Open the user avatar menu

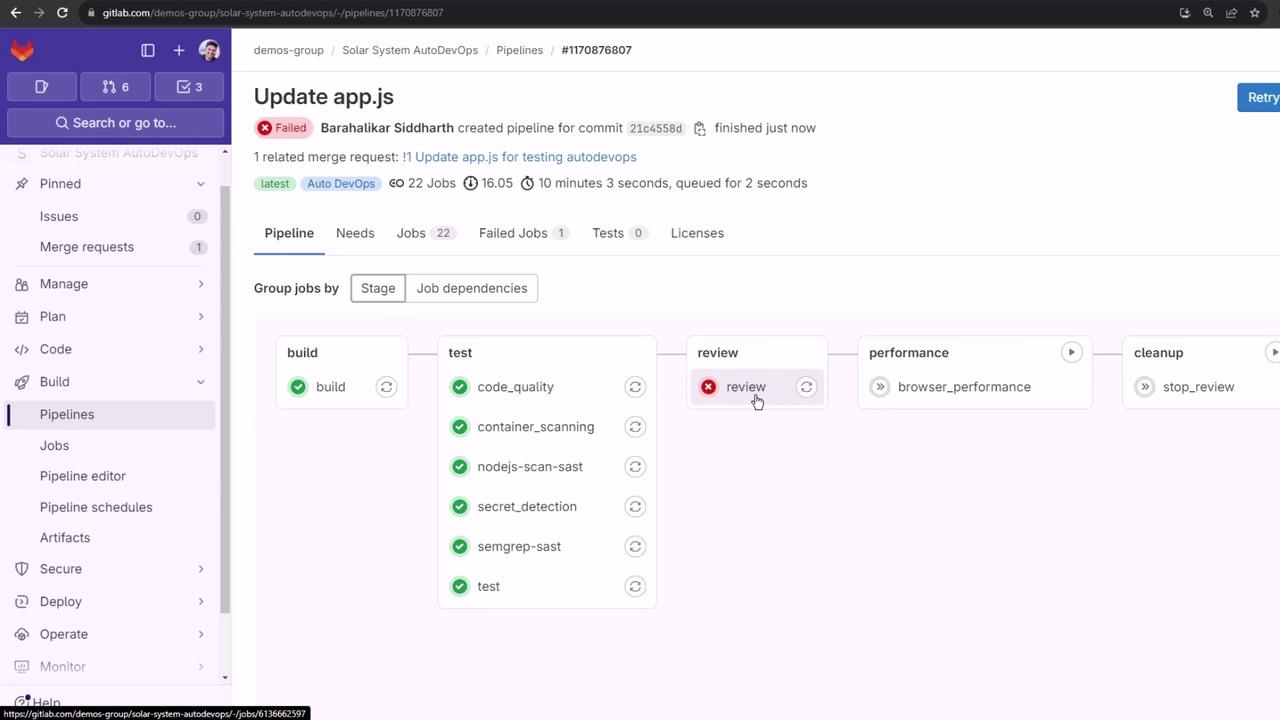[x=209, y=50]
